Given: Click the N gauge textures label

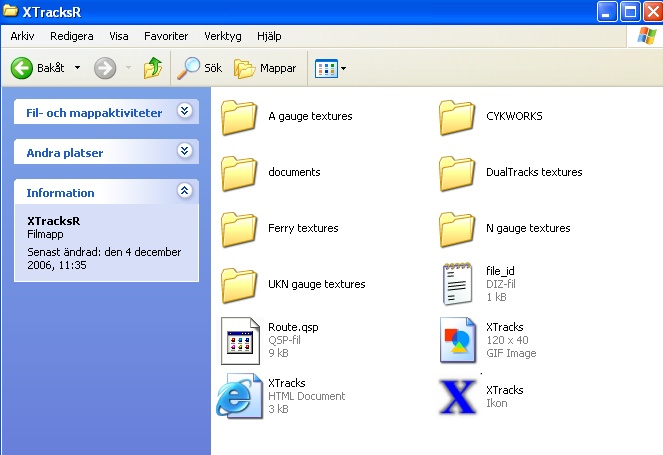Looking at the screenshot, I should 528,228.
